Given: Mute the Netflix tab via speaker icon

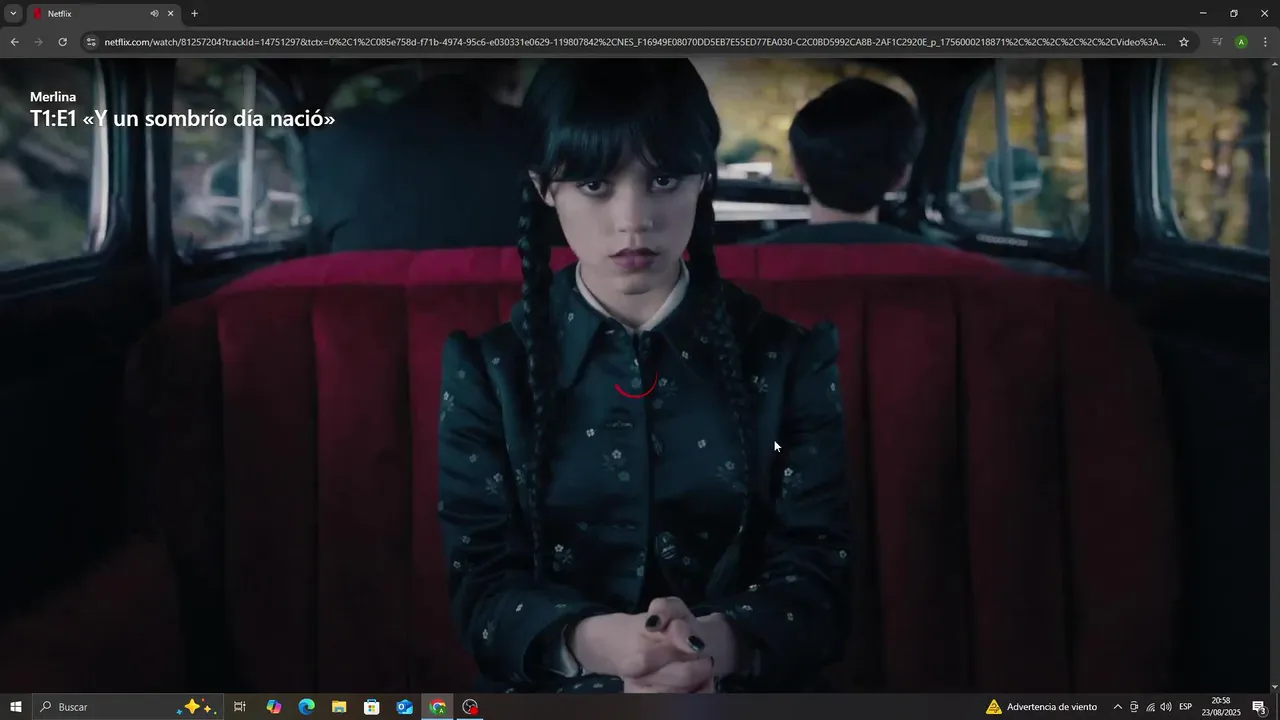Looking at the screenshot, I should point(154,14).
